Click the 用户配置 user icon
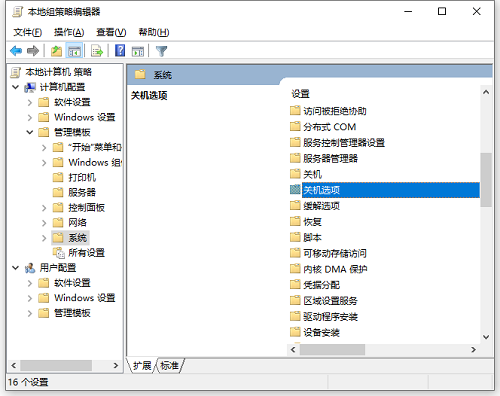The height and width of the screenshot is (396, 500). [x=30, y=268]
